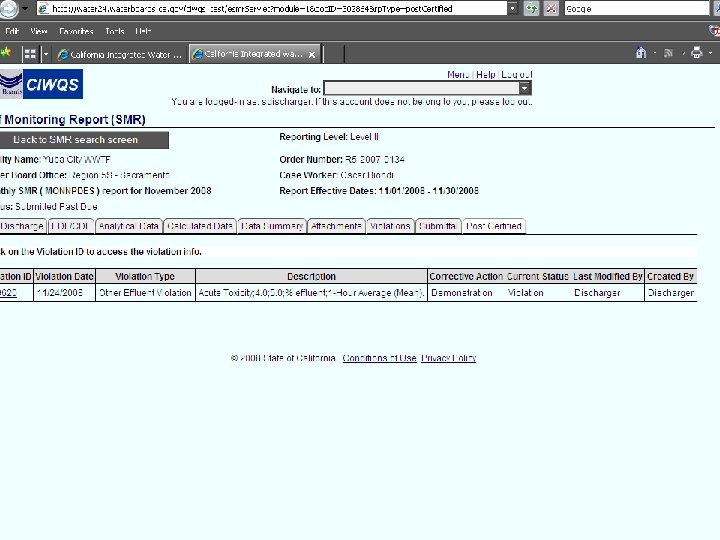The width and height of the screenshot is (720, 540).
Task: Click the Google search box
Action: (x=637, y=9)
